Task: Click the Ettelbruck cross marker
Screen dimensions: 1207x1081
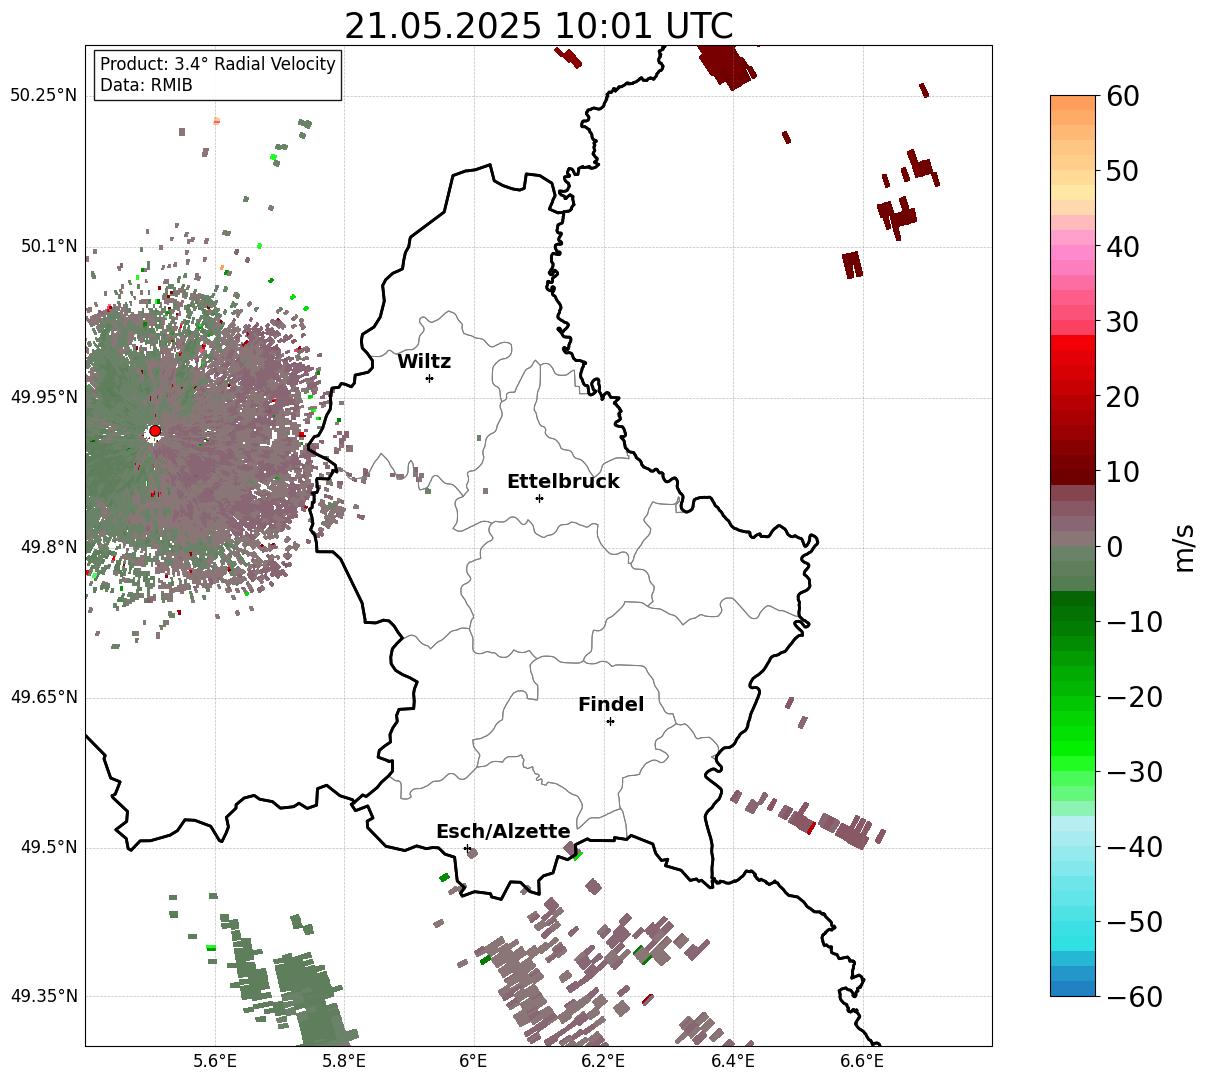Action: pos(539,498)
